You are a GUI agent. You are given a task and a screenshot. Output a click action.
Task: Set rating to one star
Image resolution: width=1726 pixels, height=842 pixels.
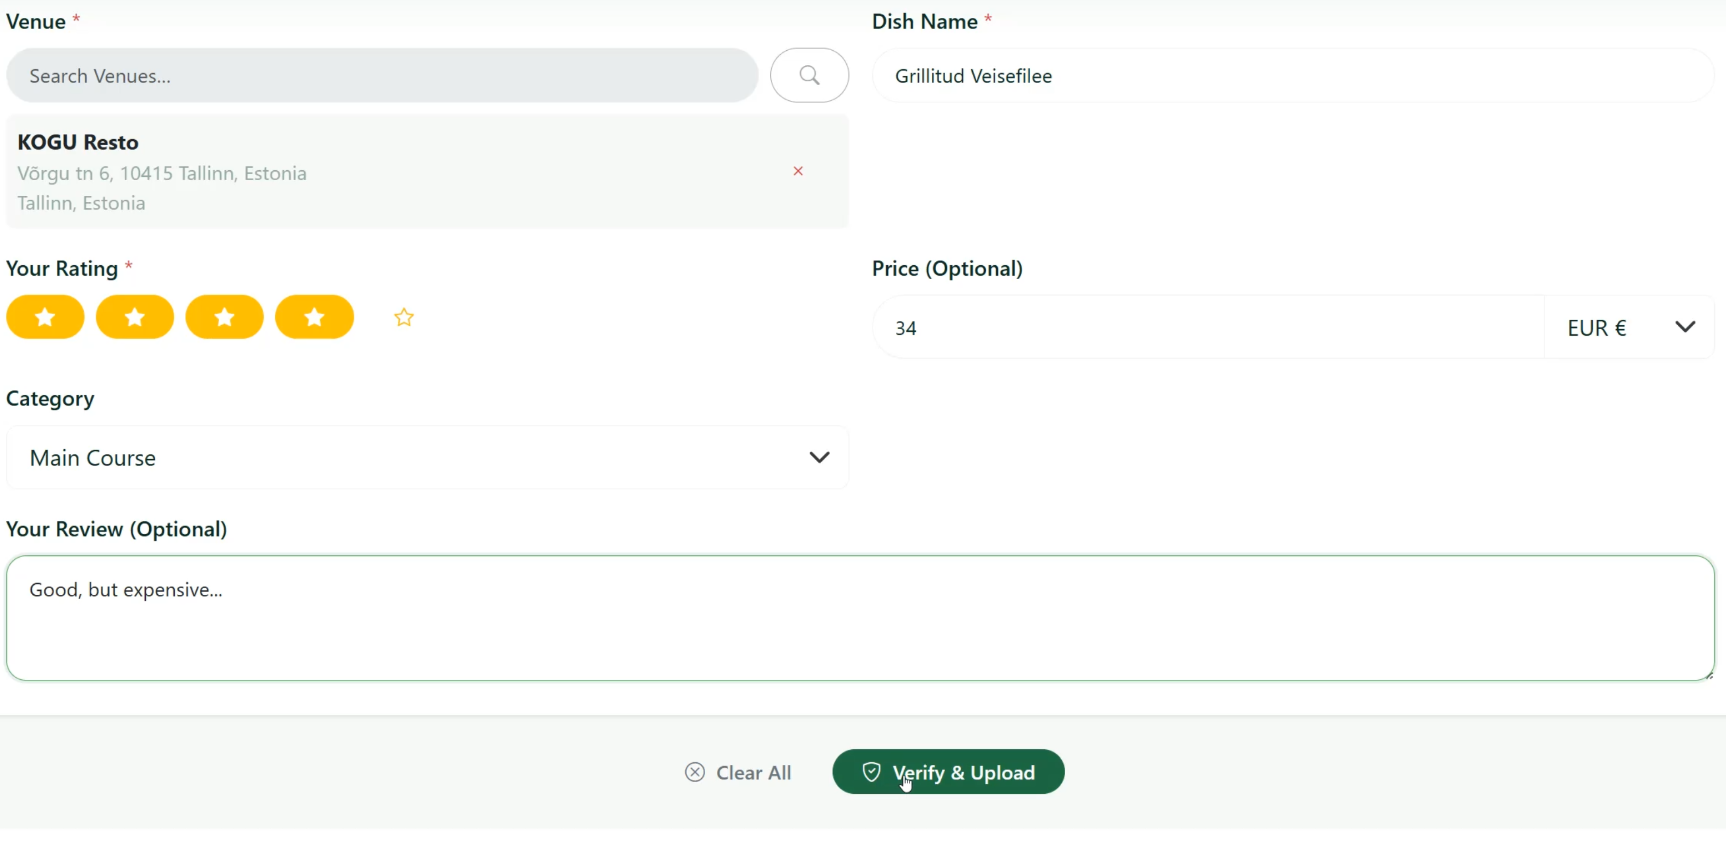pyautogui.click(x=45, y=318)
